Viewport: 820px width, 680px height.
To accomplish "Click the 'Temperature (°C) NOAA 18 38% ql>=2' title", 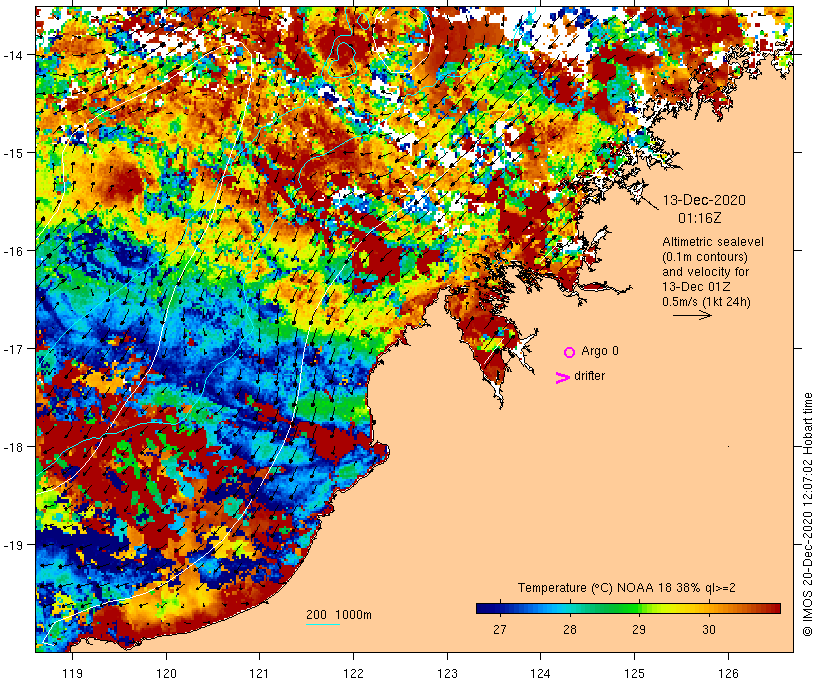I will 627,588.
